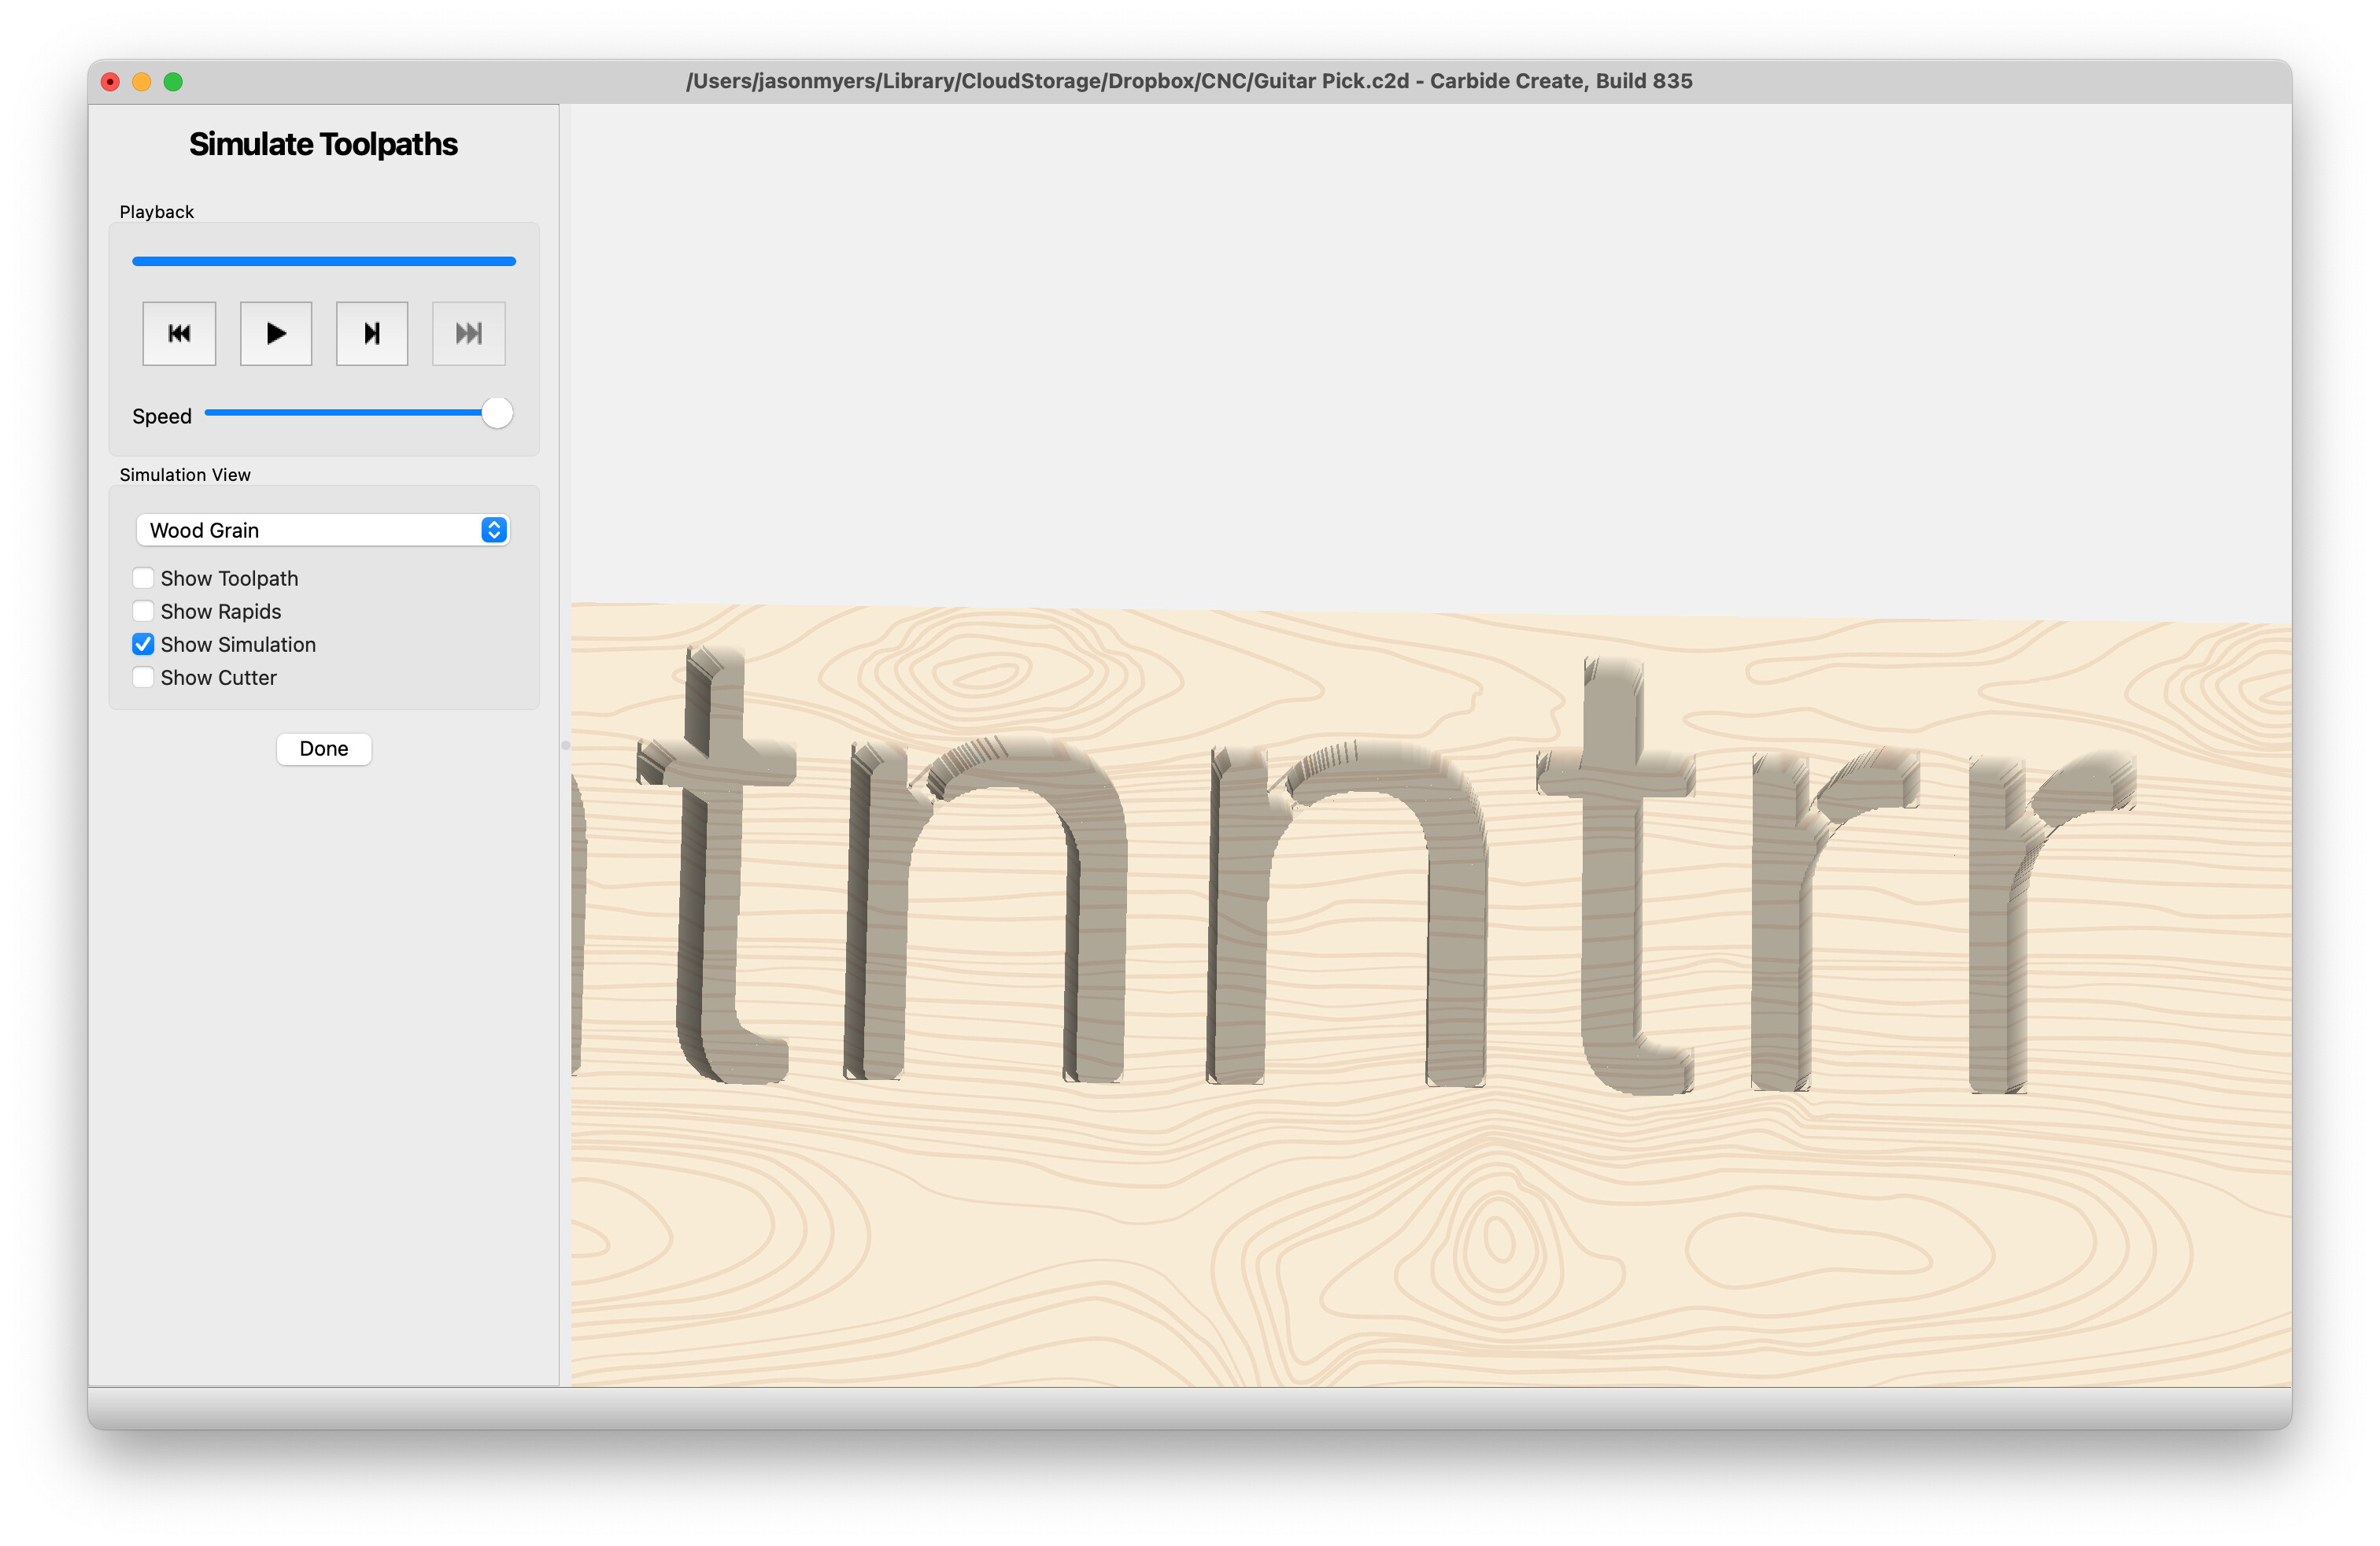Screen dimensions: 2380x1546
Task: Turn on the Show Cutter checkbox
Action: point(143,677)
